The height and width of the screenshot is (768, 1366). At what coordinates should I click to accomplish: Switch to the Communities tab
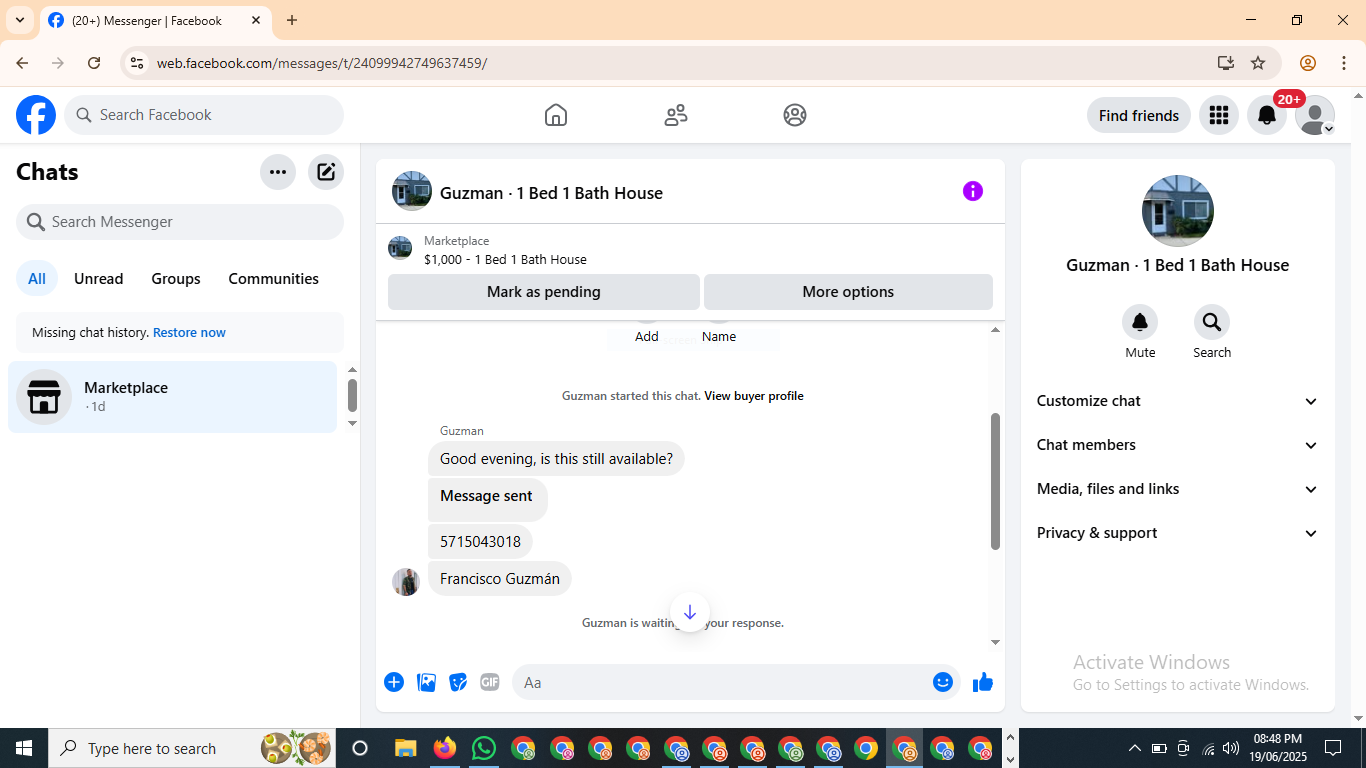point(274,279)
